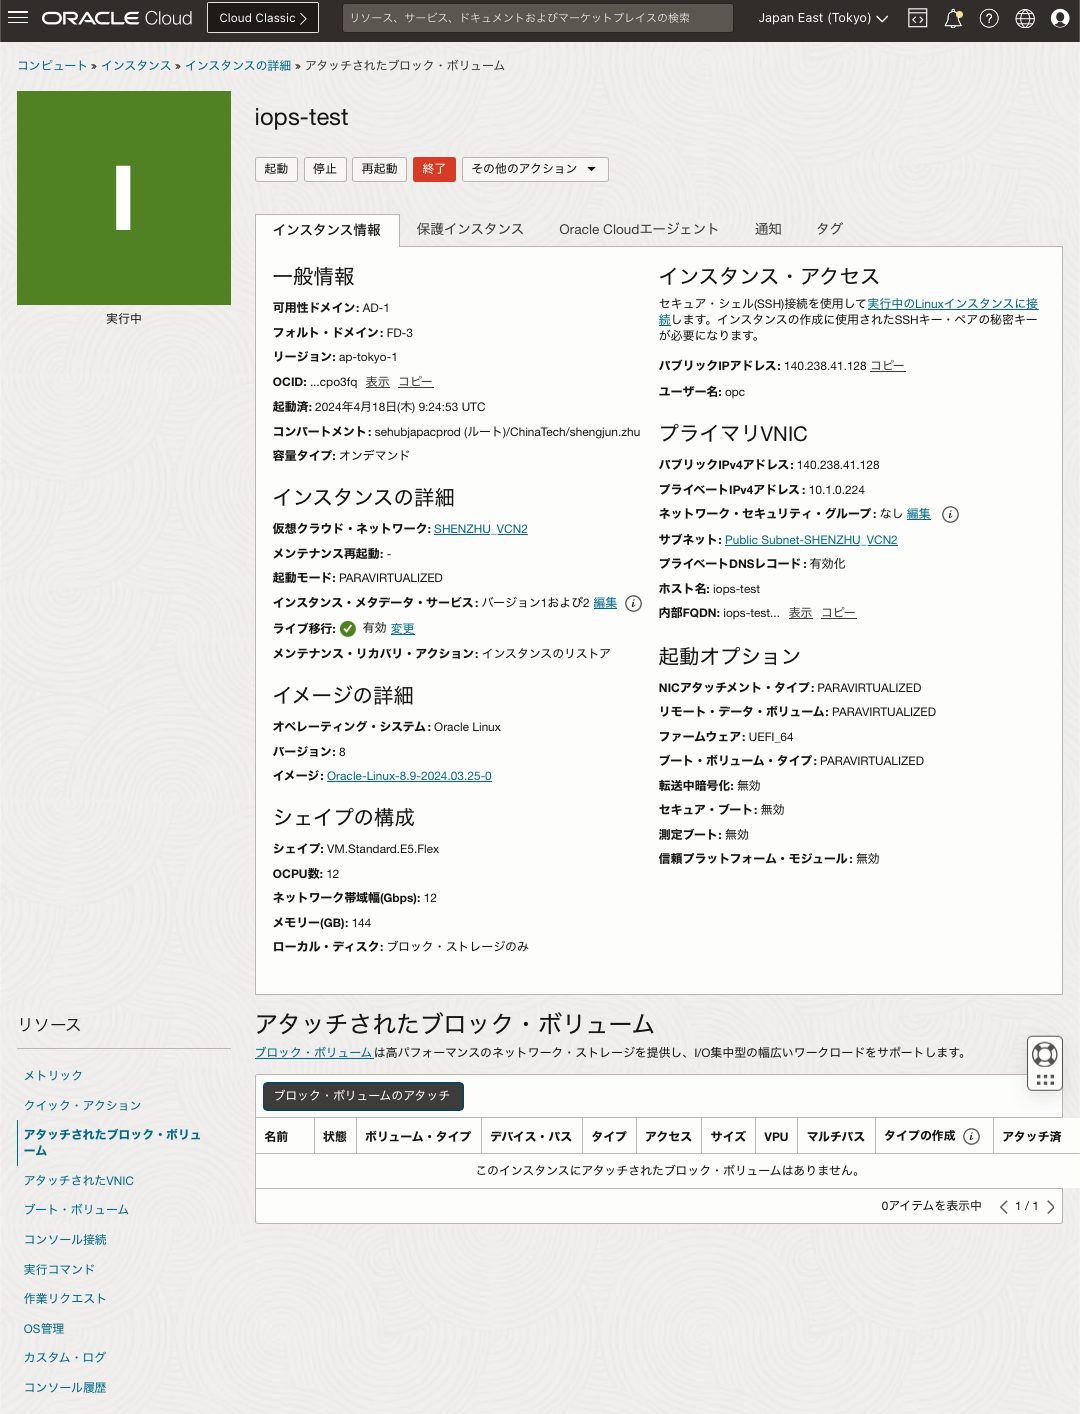The width and height of the screenshot is (1080, 1414).
Task: Click the green live migration checkmark icon
Action: pos(345,628)
